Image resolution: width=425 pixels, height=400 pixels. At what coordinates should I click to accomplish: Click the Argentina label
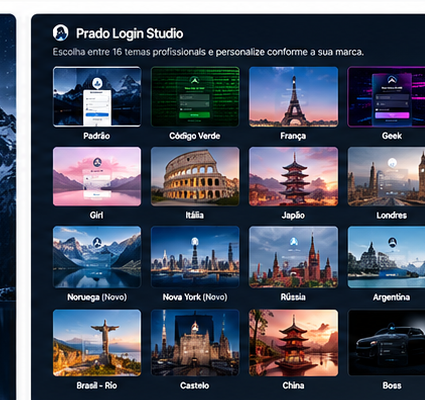click(x=391, y=297)
